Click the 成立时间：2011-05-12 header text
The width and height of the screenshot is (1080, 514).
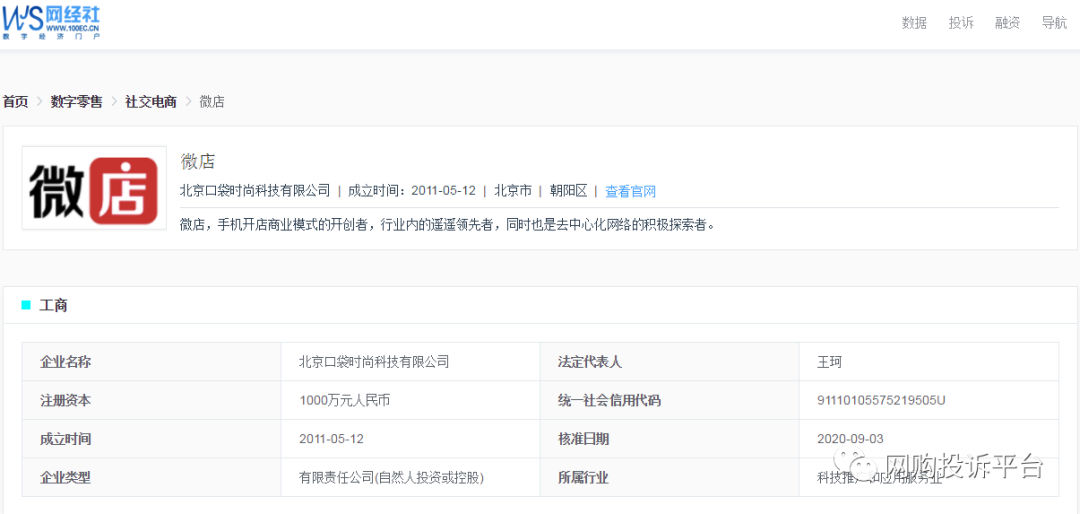point(412,191)
